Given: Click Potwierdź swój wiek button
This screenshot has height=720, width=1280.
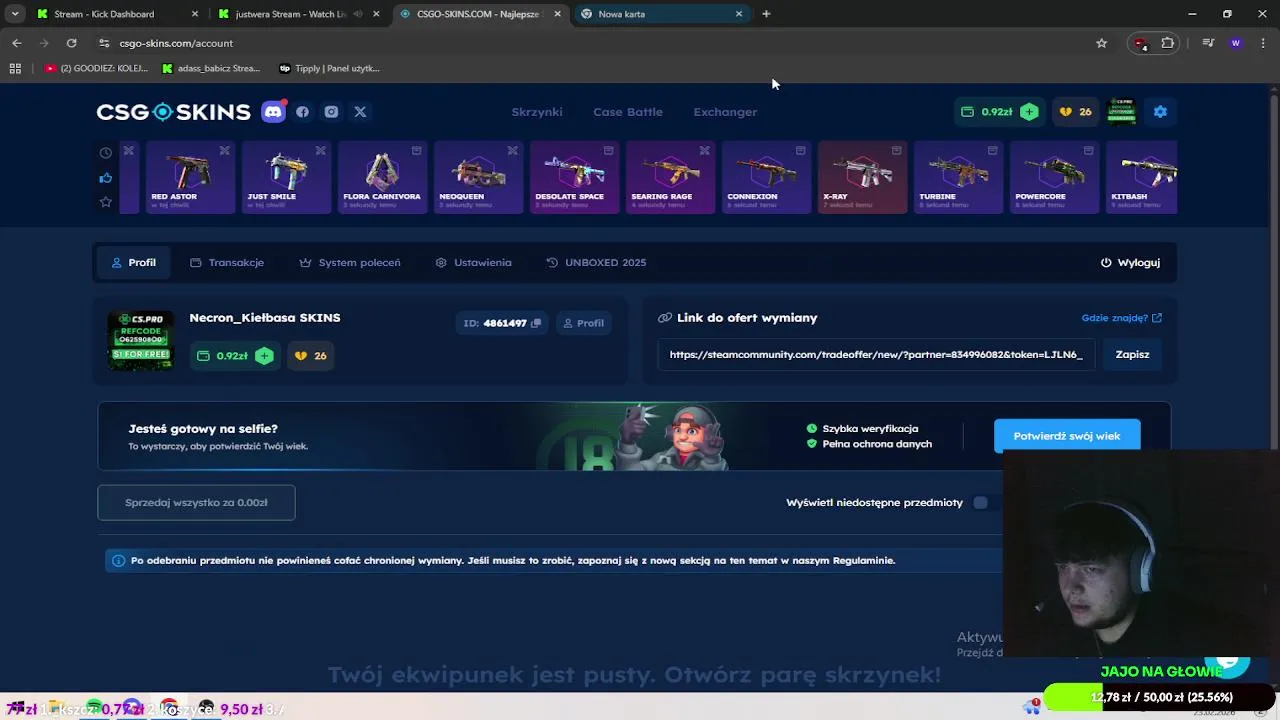Looking at the screenshot, I should tap(1067, 436).
